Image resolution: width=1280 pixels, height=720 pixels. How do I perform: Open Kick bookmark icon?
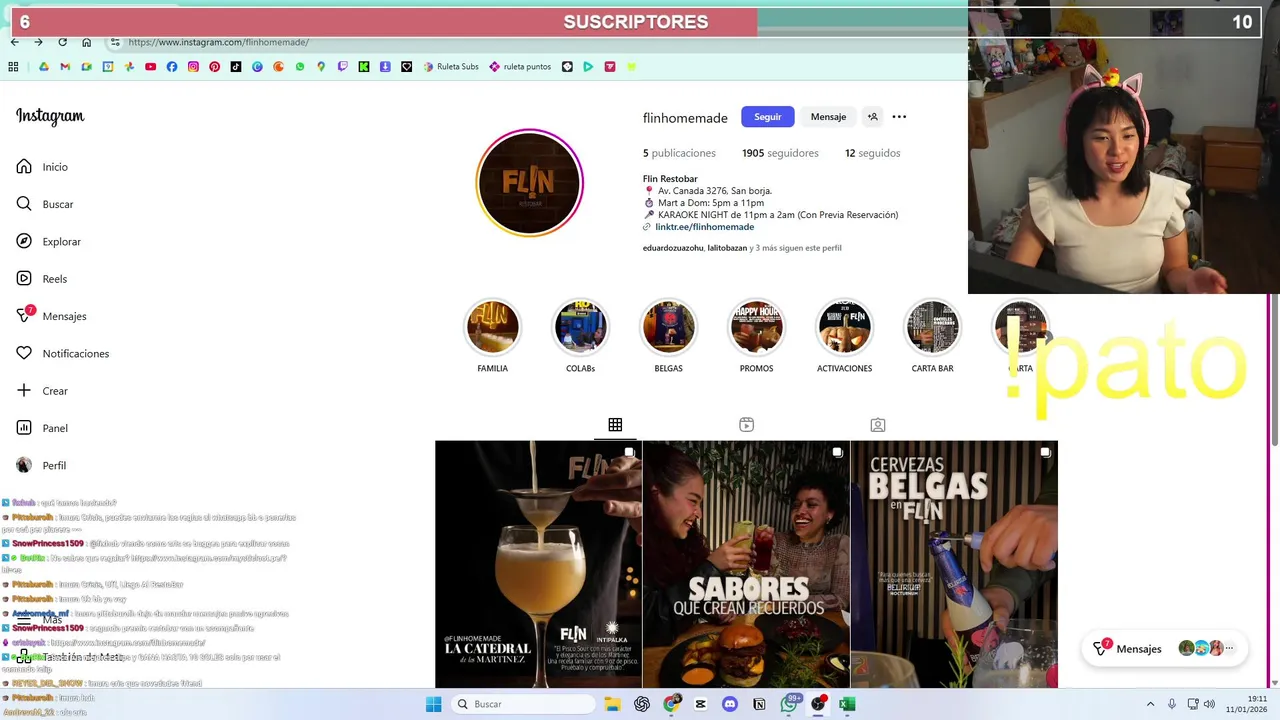pos(364,67)
